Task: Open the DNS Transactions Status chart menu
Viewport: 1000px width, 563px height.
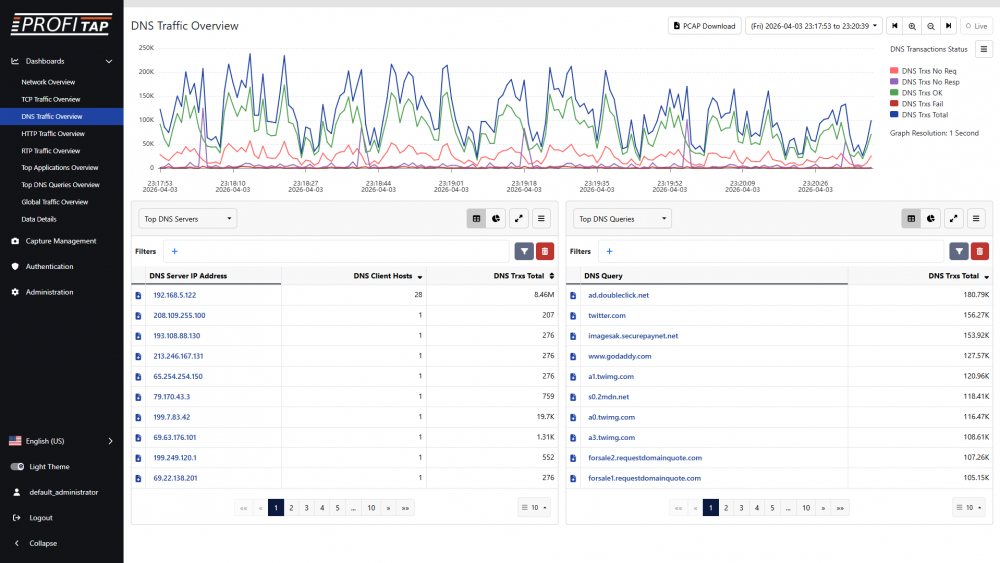Action: (x=984, y=48)
